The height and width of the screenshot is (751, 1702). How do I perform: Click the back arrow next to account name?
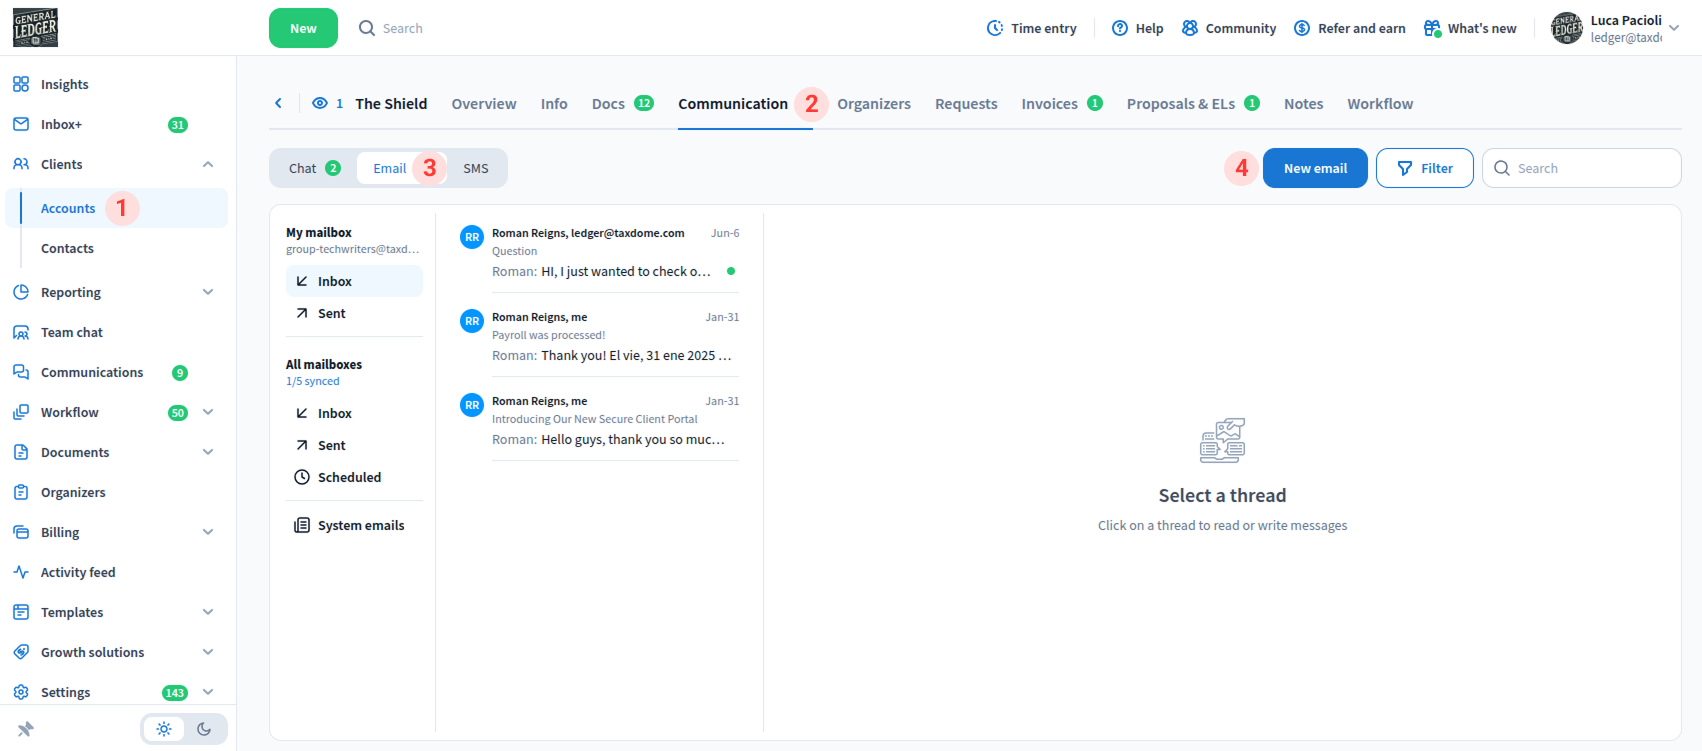(x=279, y=103)
